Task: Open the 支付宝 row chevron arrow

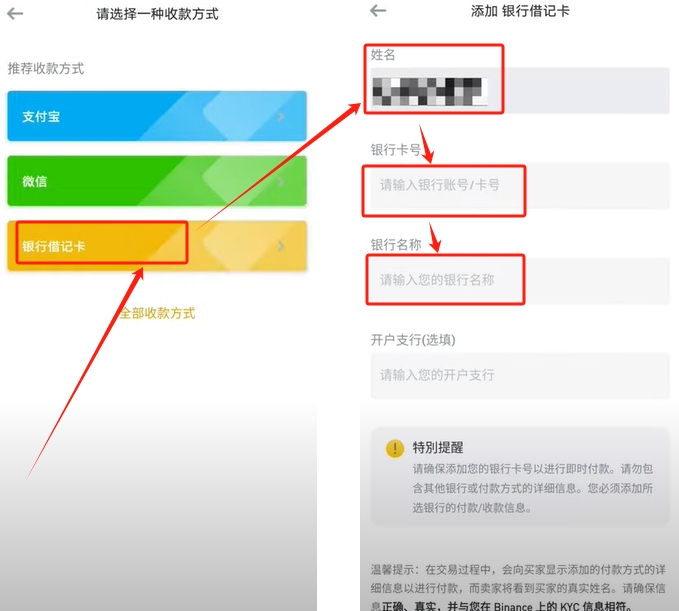Action: coord(281,116)
